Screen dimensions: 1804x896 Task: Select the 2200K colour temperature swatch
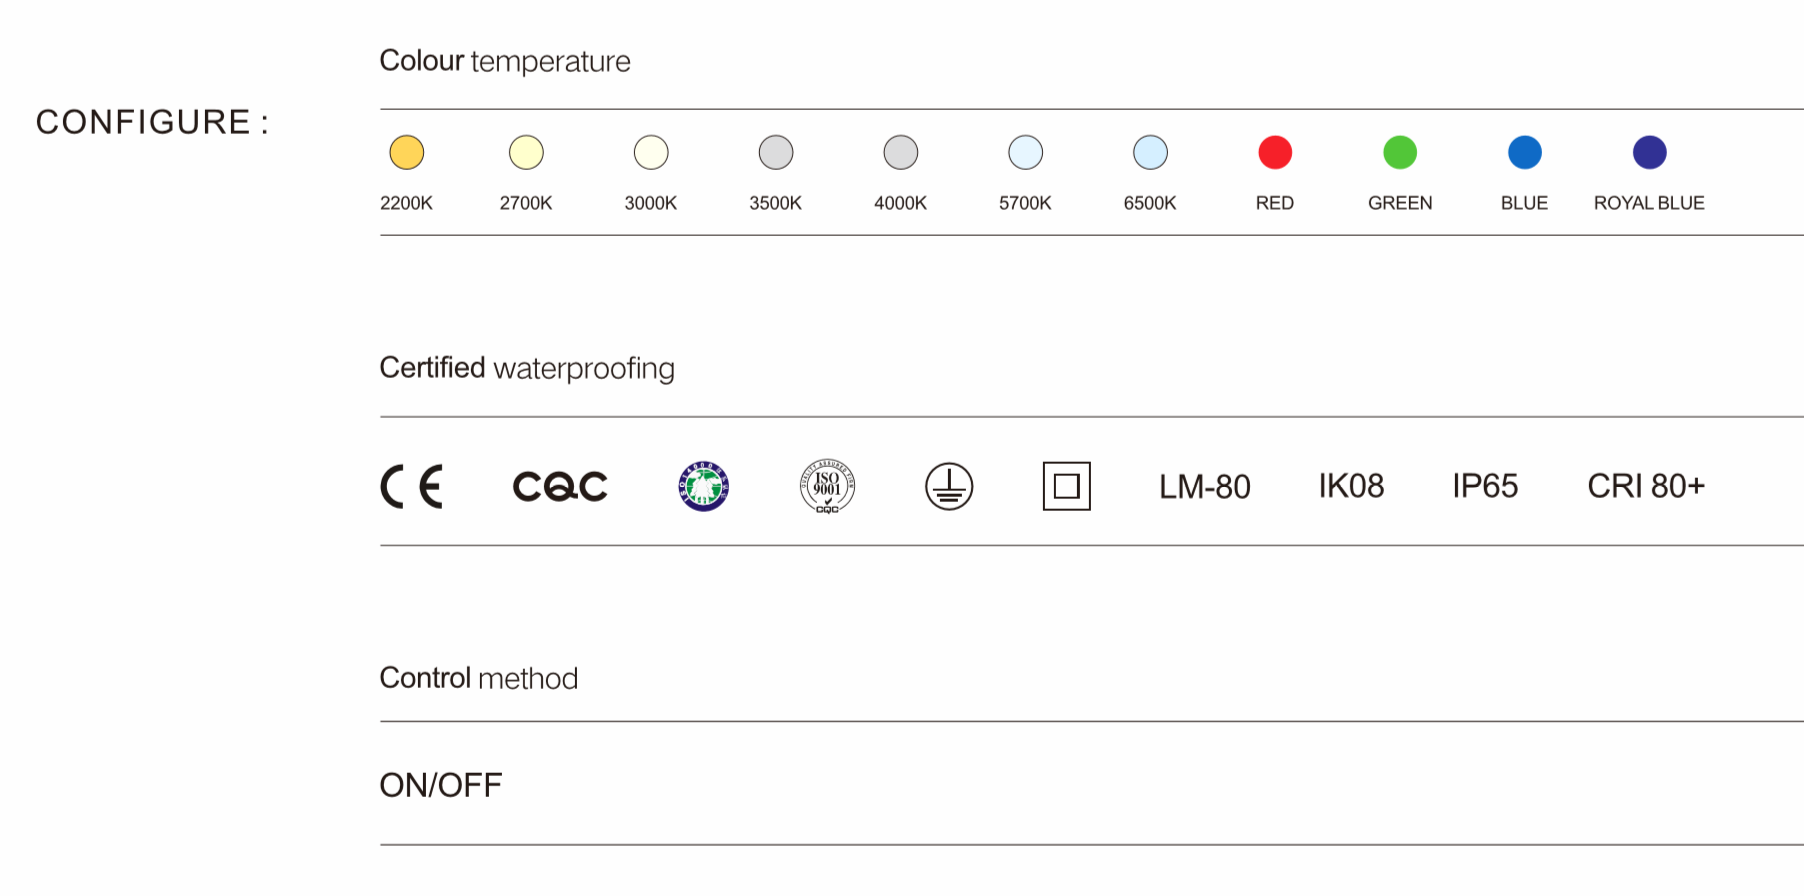[407, 153]
